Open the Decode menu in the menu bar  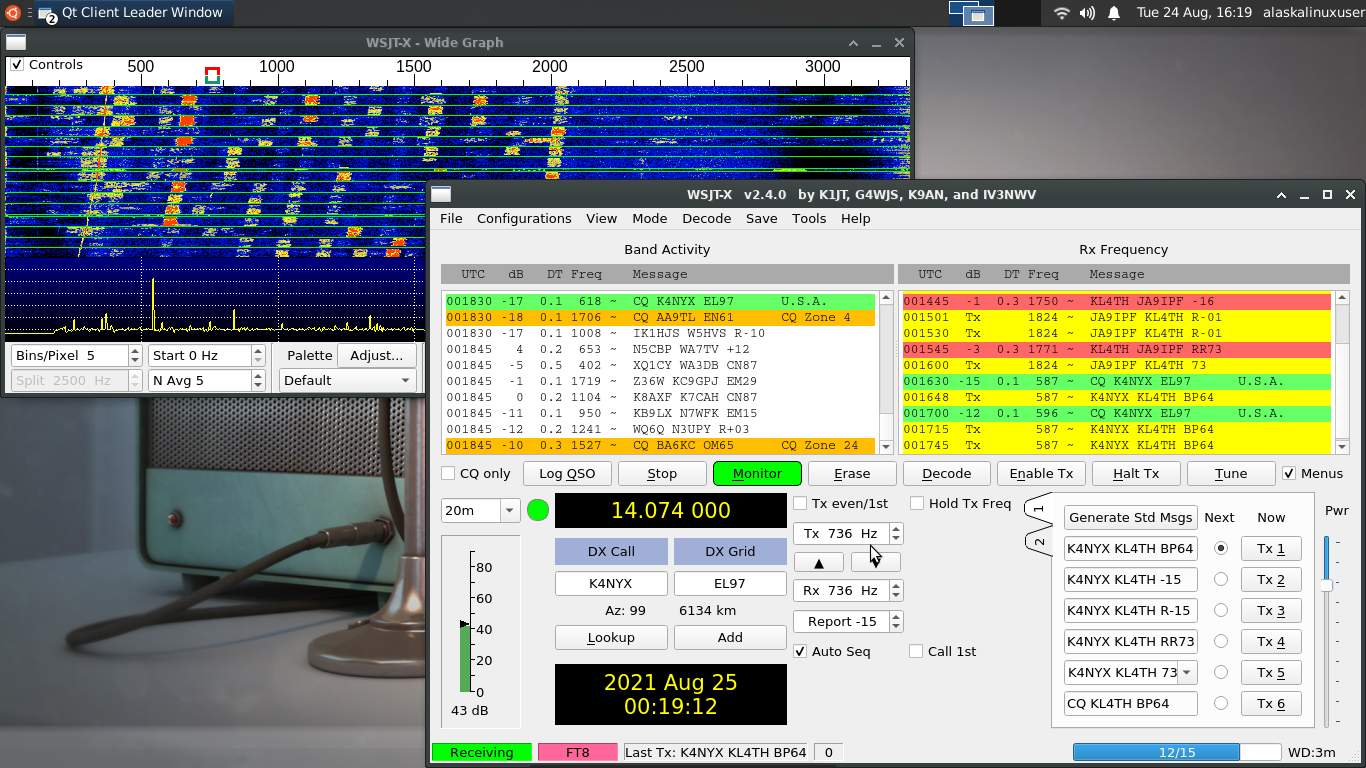tap(706, 218)
